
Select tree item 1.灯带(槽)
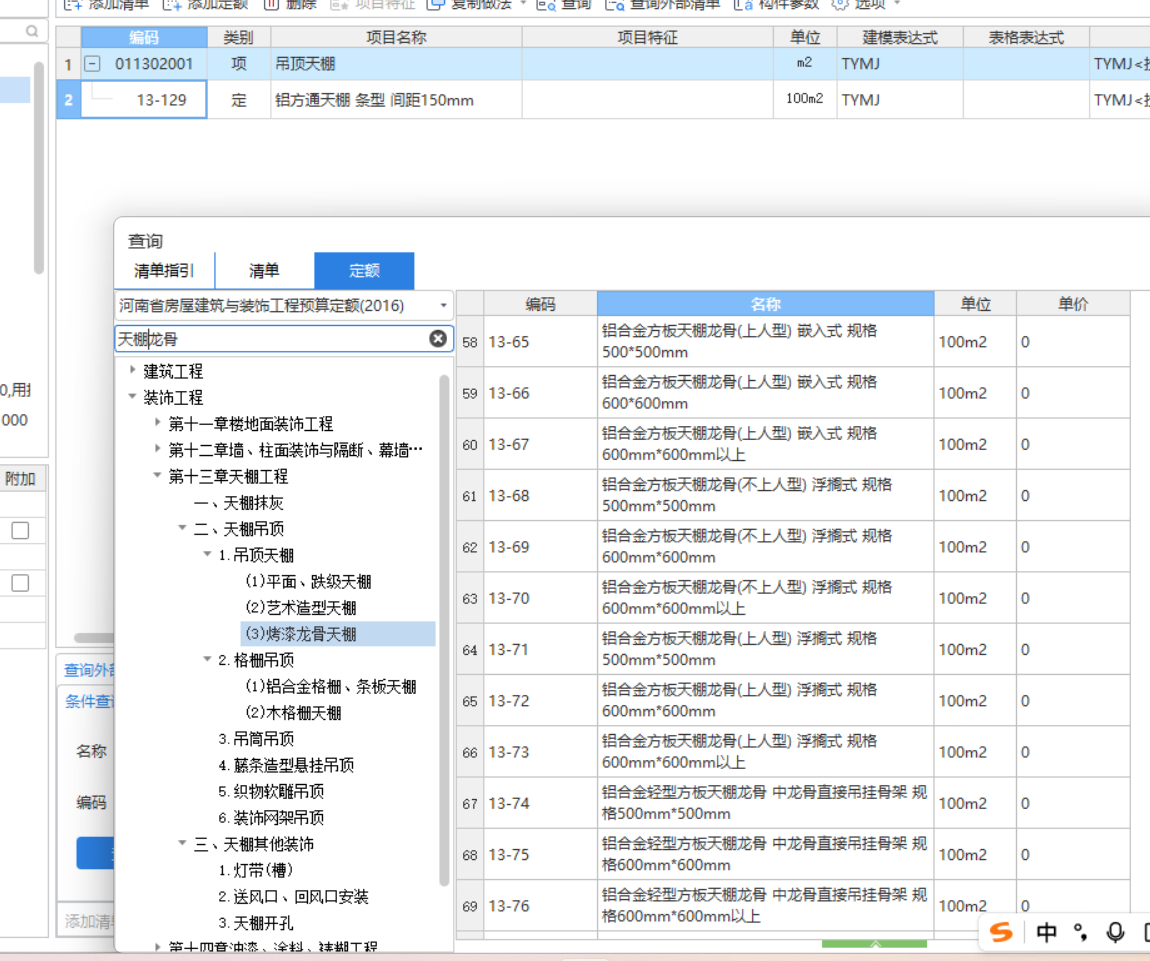[x=256, y=870]
